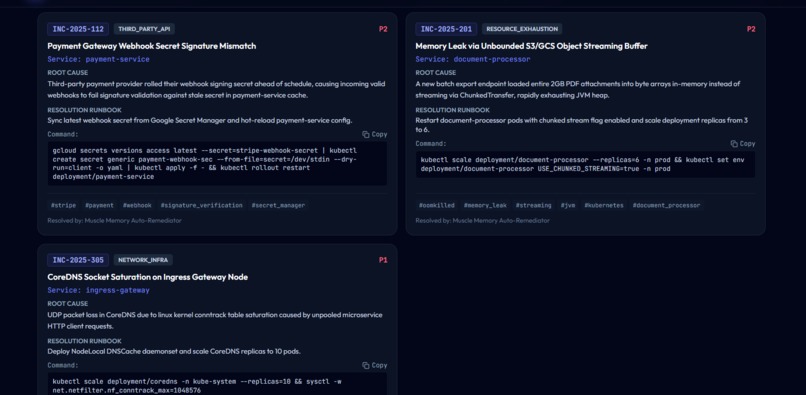Image resolution: width=806 pixels, height=395 pixels.
Task: Click the new batch export endpoint root cause text
Action: pos(578,89)
